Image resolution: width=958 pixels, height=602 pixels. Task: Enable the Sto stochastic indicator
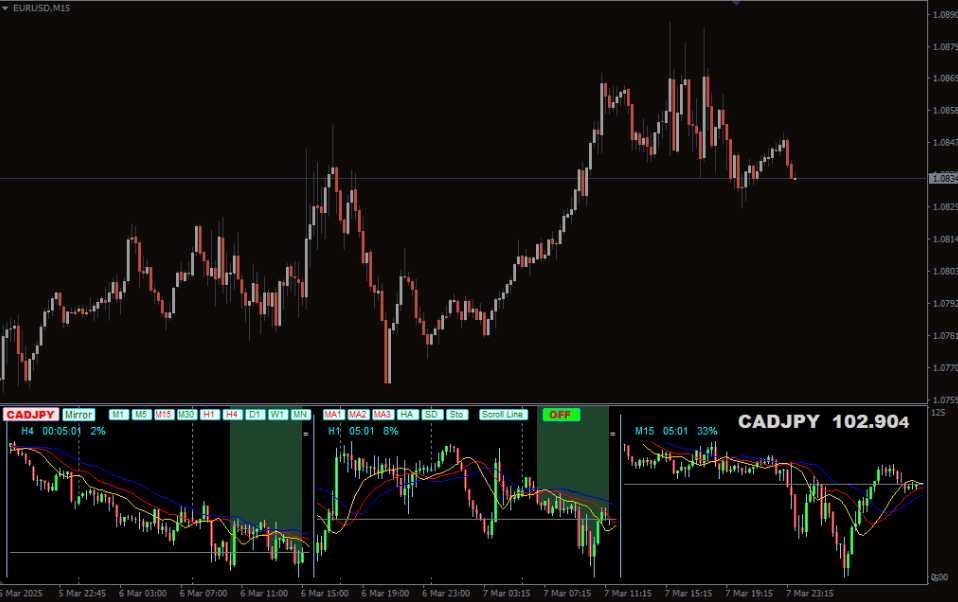coord(456,414)
